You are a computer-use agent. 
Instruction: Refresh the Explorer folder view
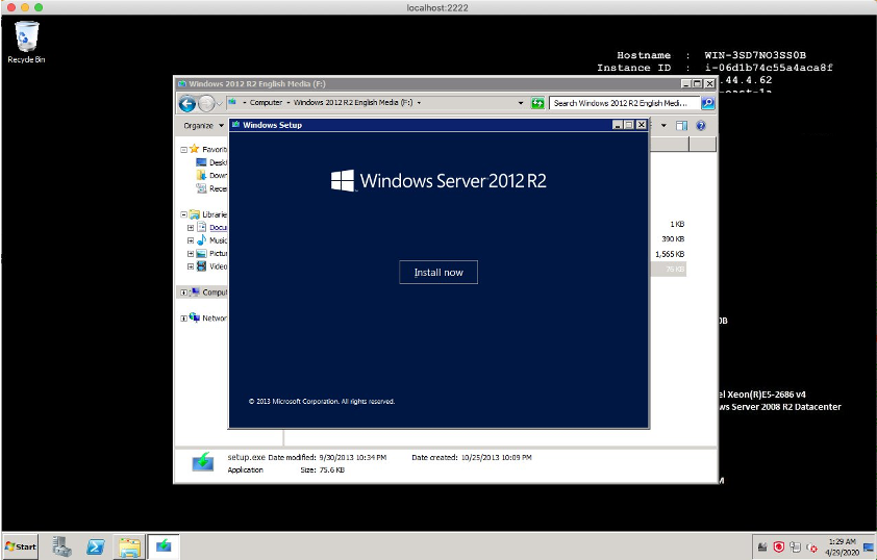537,103
